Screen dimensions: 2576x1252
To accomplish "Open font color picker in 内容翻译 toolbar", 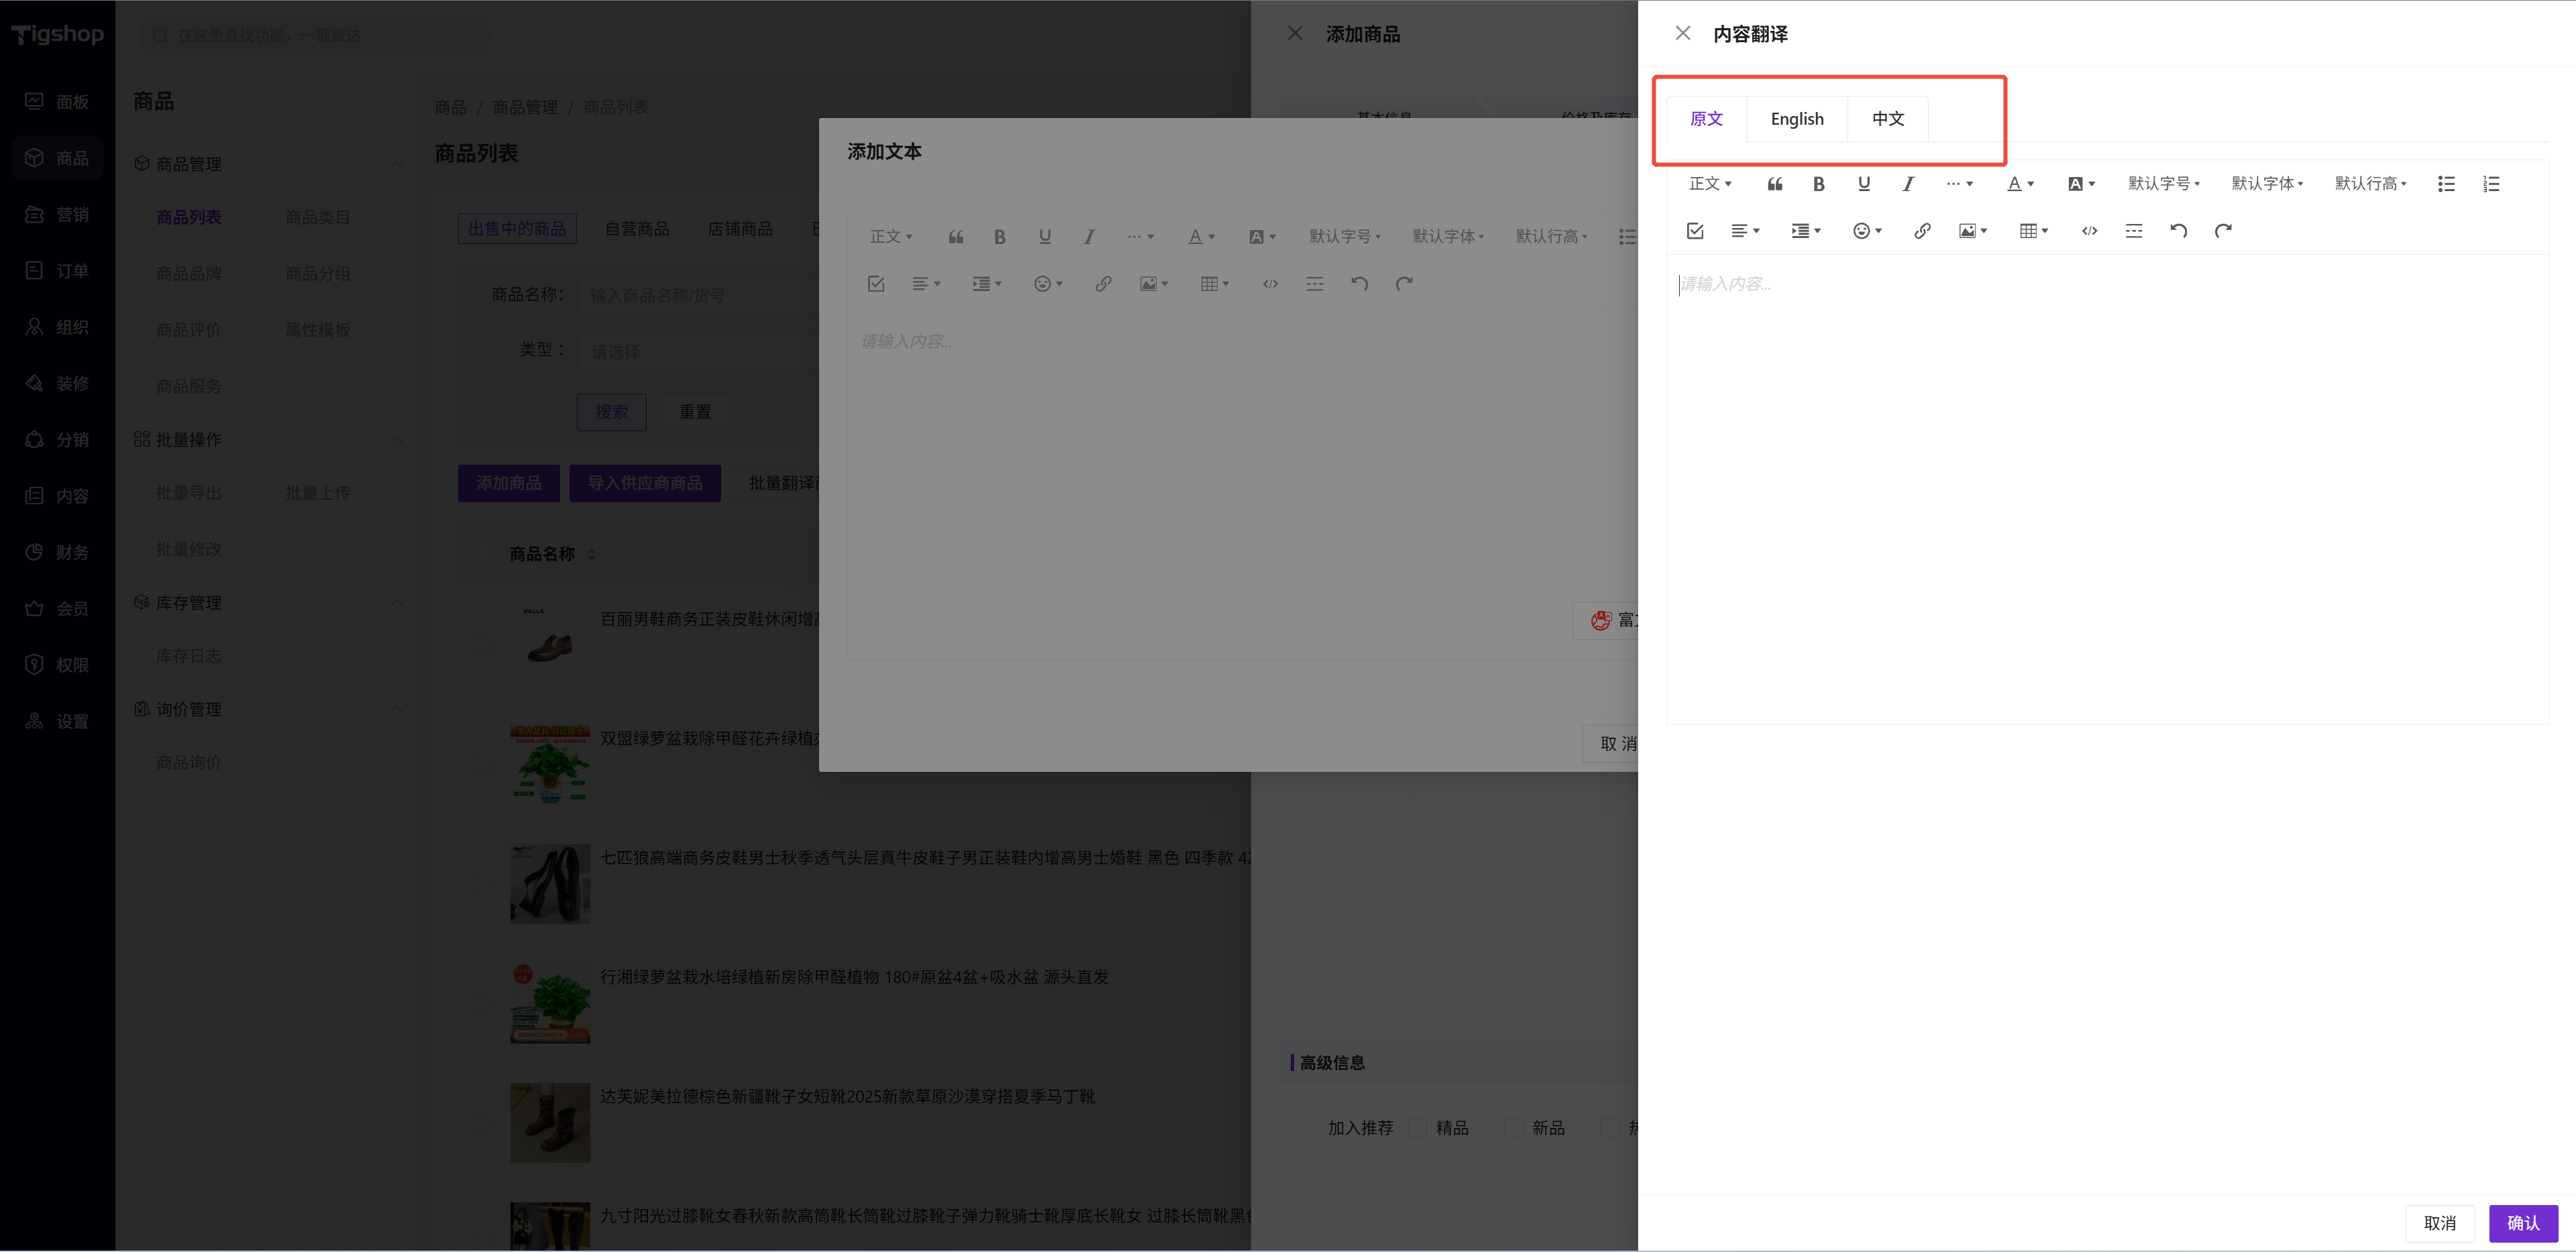I will pos(2020,184).
